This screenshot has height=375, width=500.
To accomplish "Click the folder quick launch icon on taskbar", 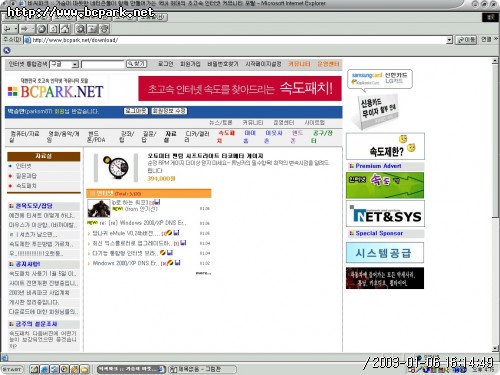I will click(x=85, y=369).
